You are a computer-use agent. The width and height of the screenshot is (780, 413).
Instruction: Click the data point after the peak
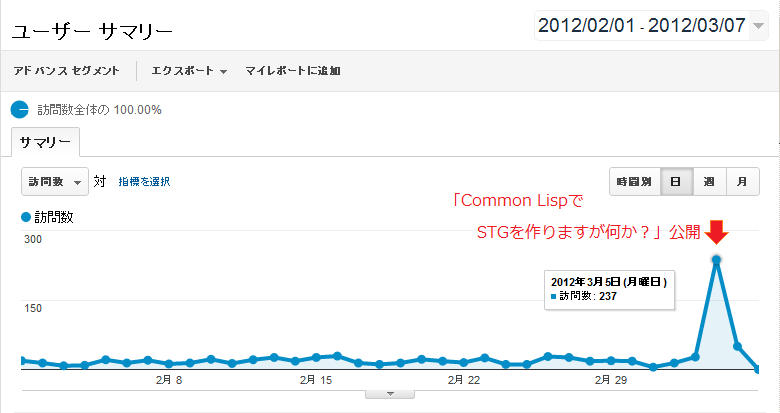pyautogui.click(x=737, y=346)
